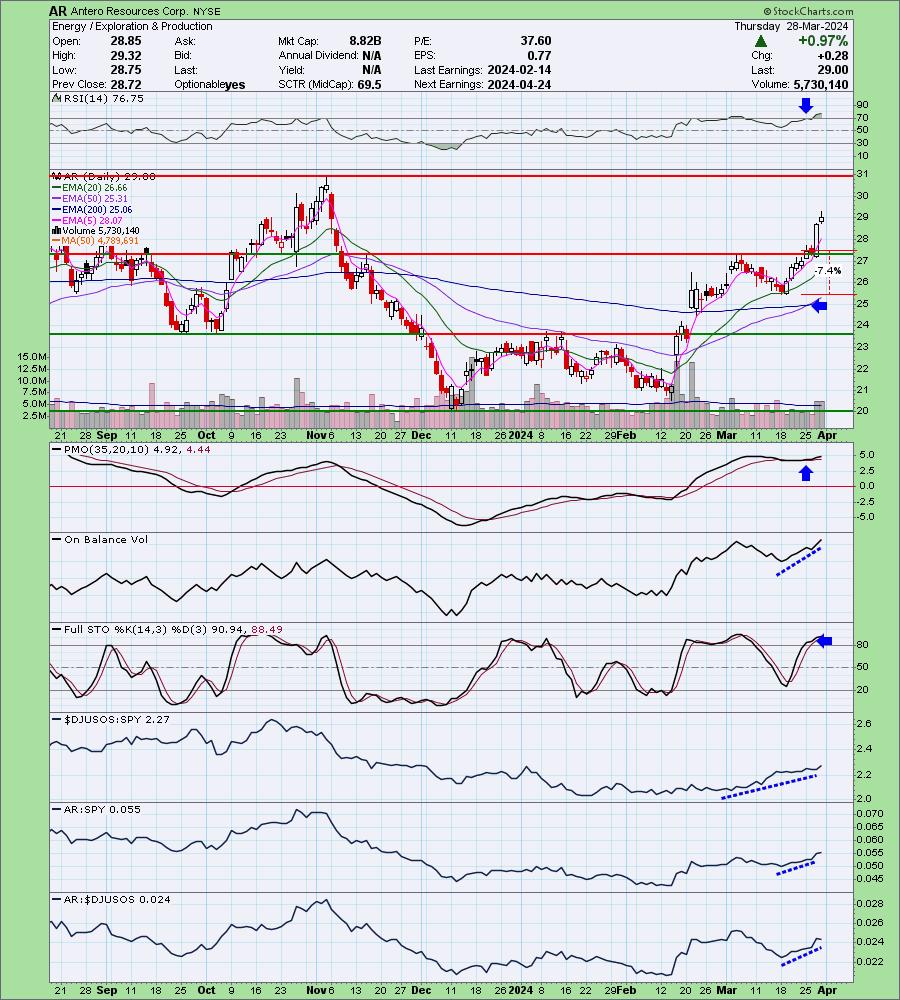Viewport: 900px width, 1000px height.
Task: Click the Optionable yes value
Action: (x=235, y=85)
